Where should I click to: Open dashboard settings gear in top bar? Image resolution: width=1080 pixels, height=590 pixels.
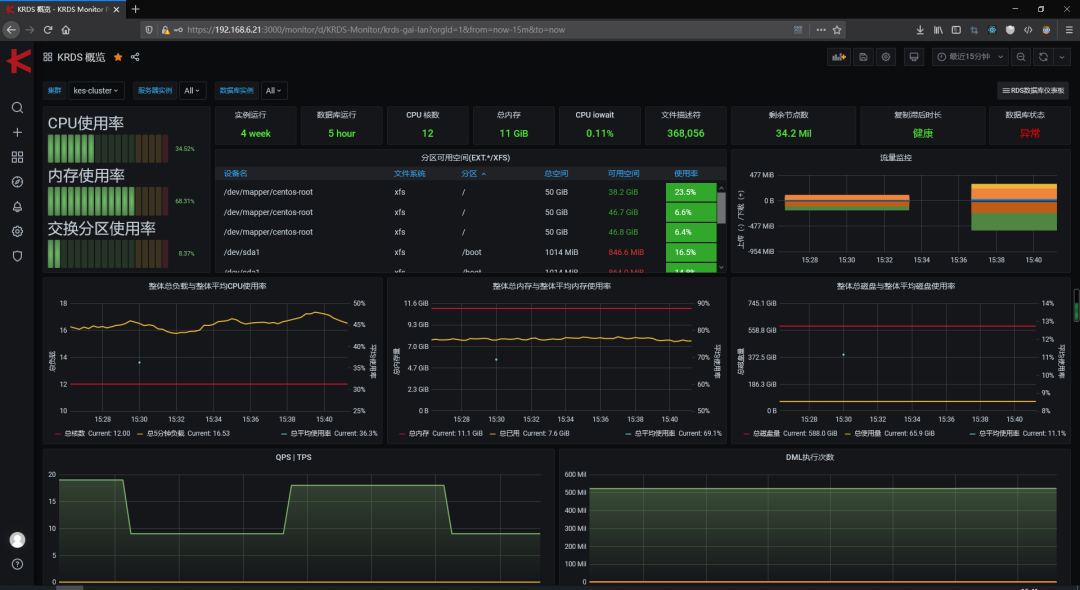coord(886,57)
